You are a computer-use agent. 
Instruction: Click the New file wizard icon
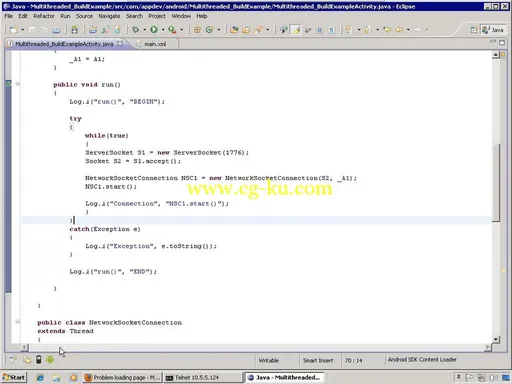point(14,30)
